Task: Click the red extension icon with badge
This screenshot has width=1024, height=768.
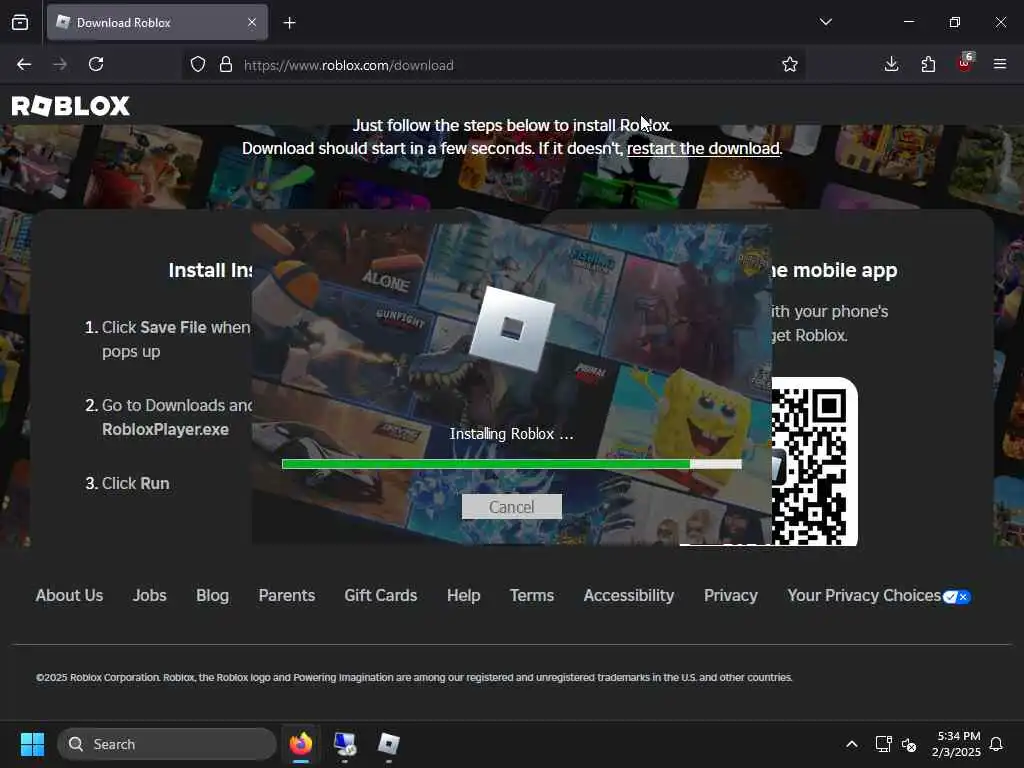Action: pos(965,62)
